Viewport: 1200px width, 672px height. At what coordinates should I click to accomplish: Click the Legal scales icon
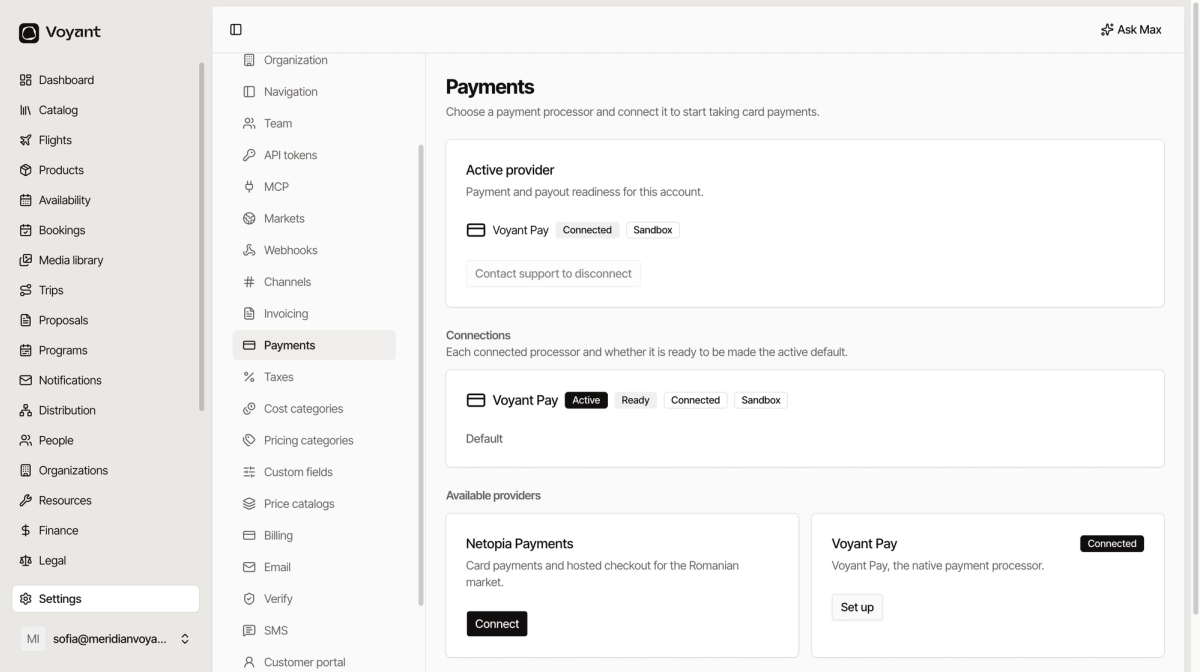tap(26, 560)
